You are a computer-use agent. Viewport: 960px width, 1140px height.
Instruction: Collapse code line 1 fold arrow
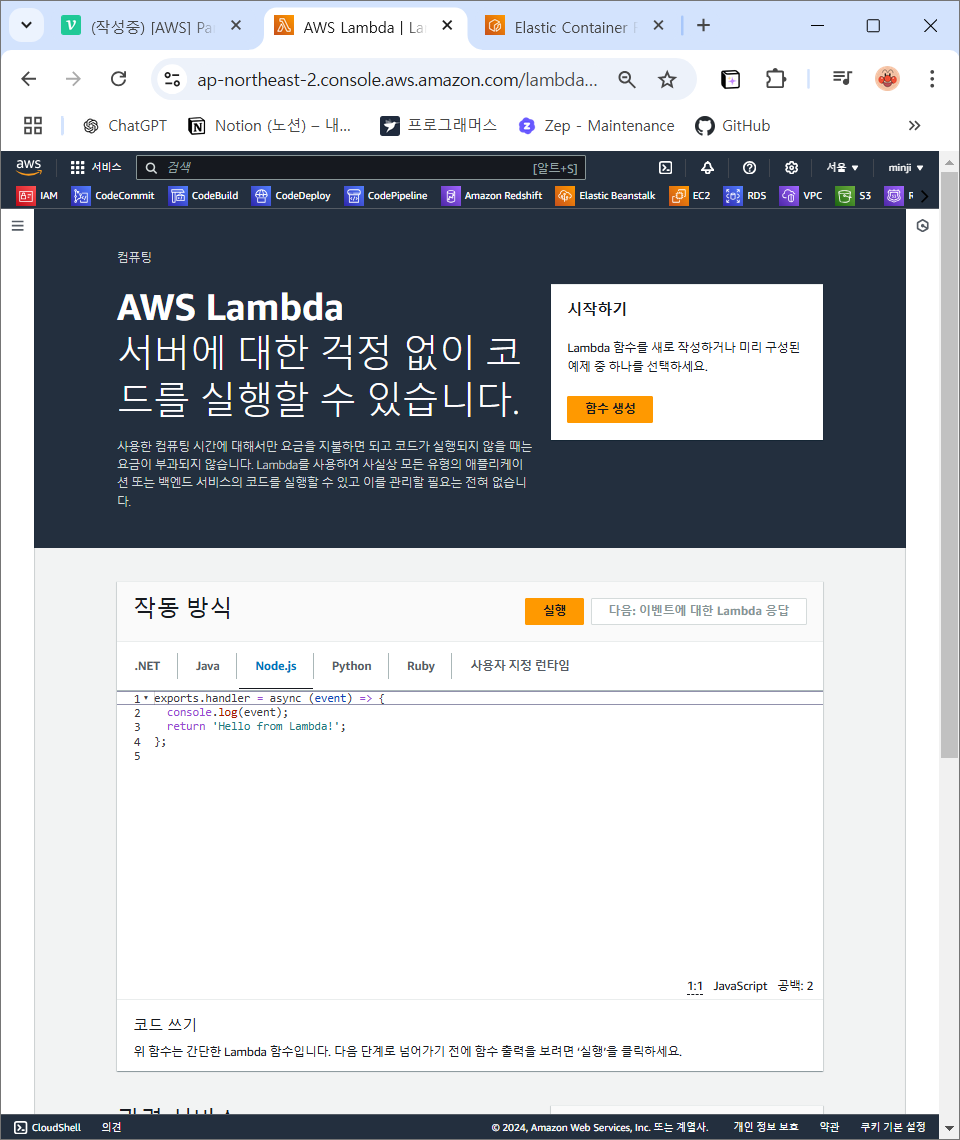pos(145,698)
